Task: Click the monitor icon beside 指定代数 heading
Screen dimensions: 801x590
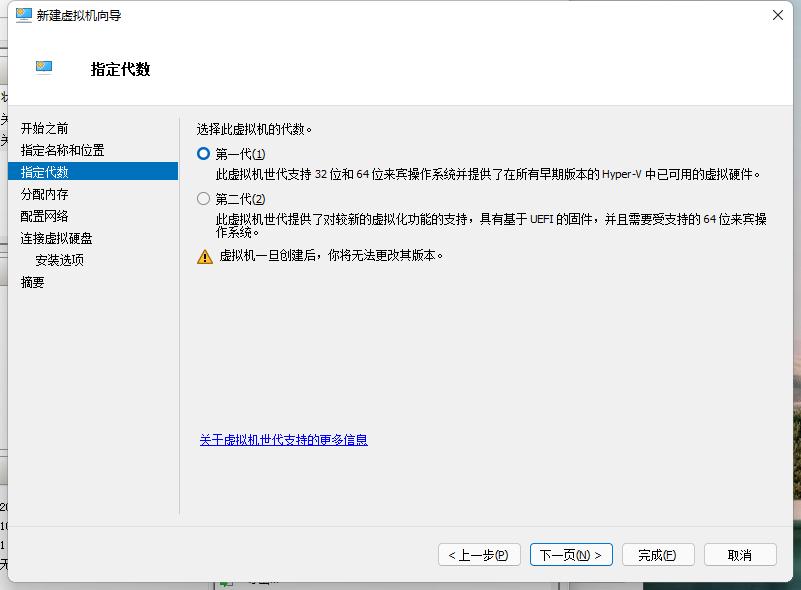Action: [x=42, y=66]
